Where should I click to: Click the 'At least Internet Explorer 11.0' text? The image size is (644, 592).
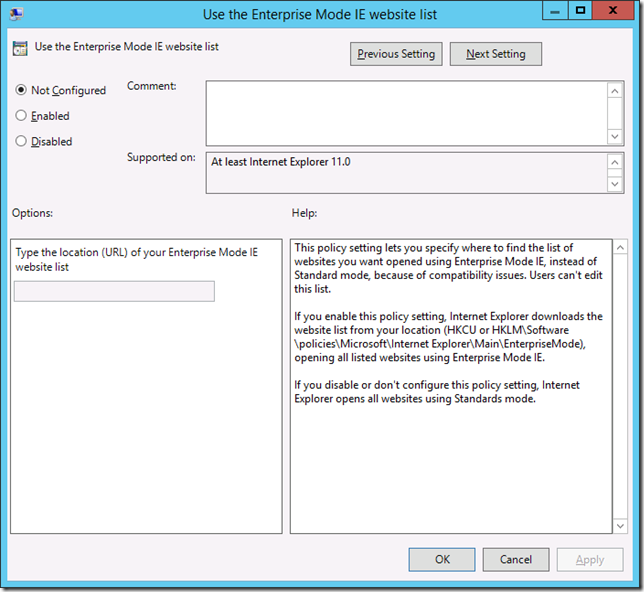(281, 162)
